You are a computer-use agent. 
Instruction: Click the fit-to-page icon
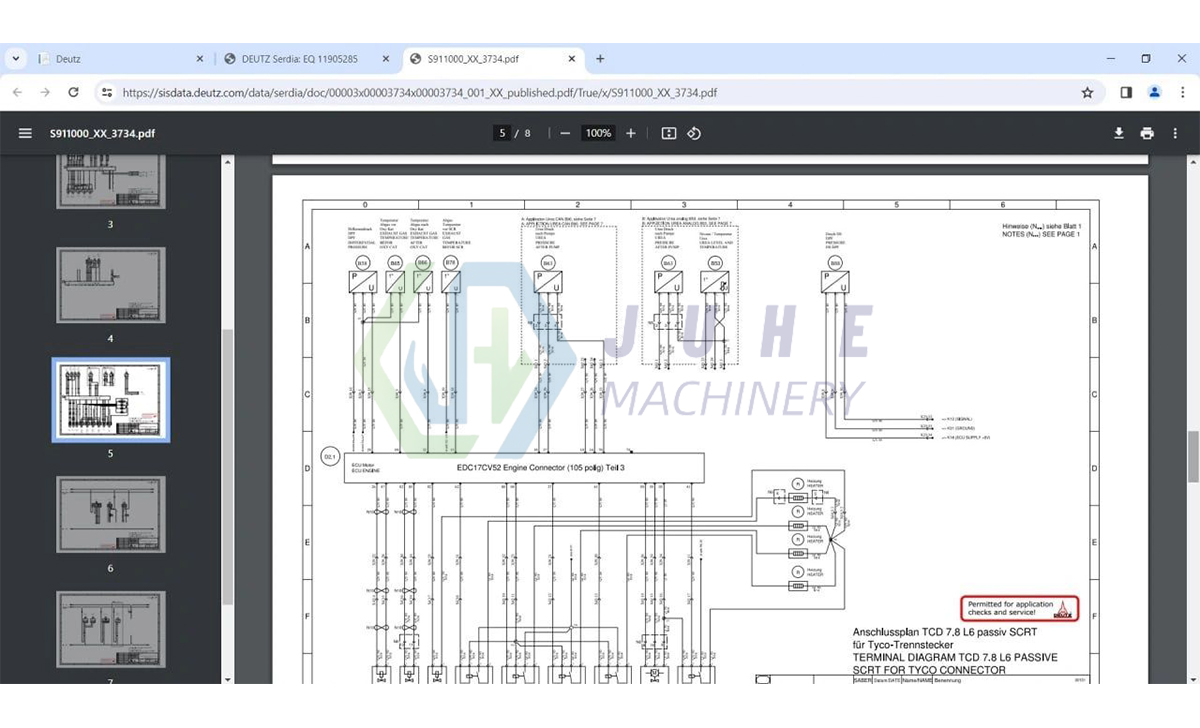[668, 132]
